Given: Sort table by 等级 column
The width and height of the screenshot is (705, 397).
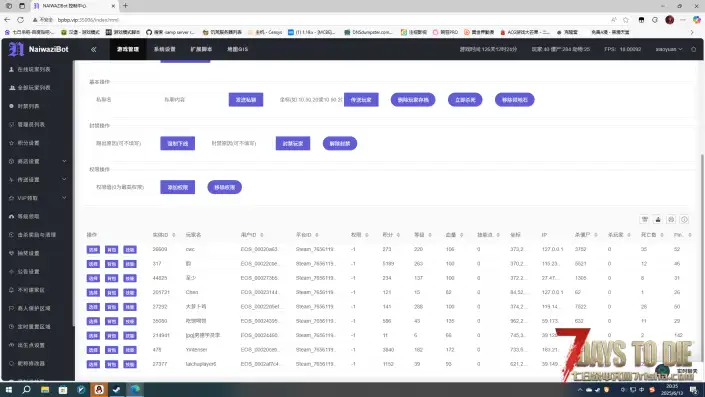Looking at the screenshot, I should click(430, 235).
